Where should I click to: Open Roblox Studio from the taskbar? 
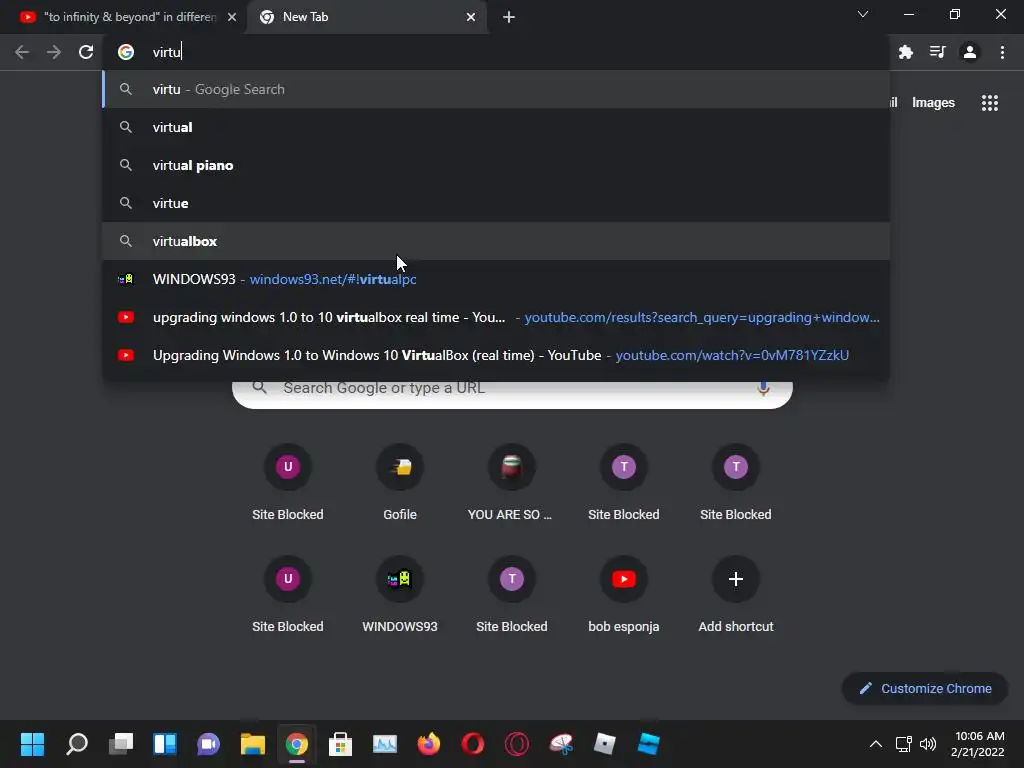click(x=648, y=744)
